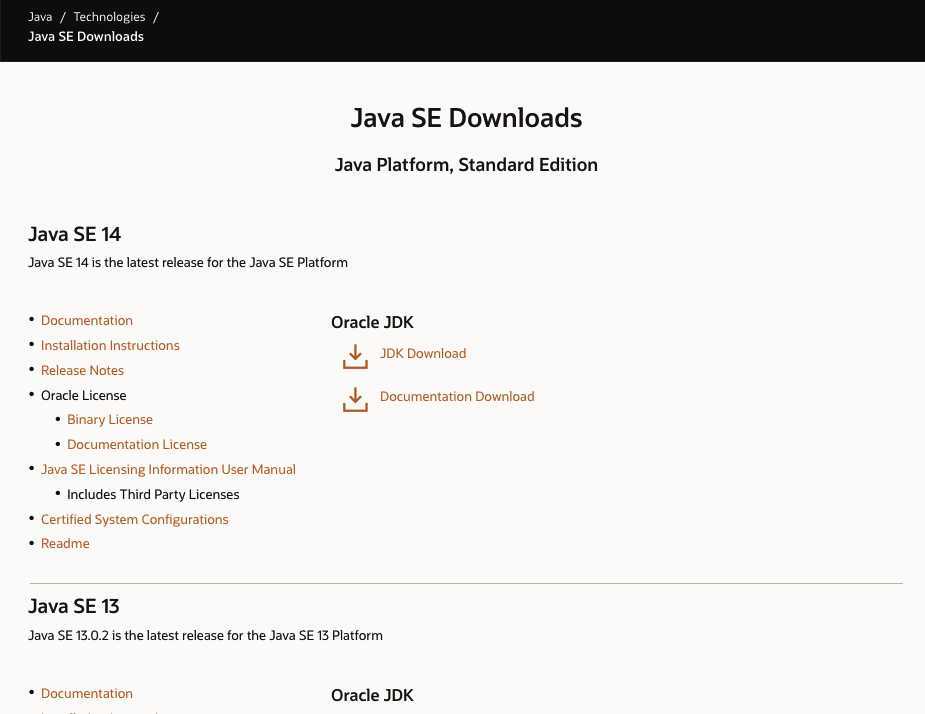Image resolution: width=925 pixels, height=714 pixels.
Task: Click the Java SE 13 section heading
Action: (74, 606)
